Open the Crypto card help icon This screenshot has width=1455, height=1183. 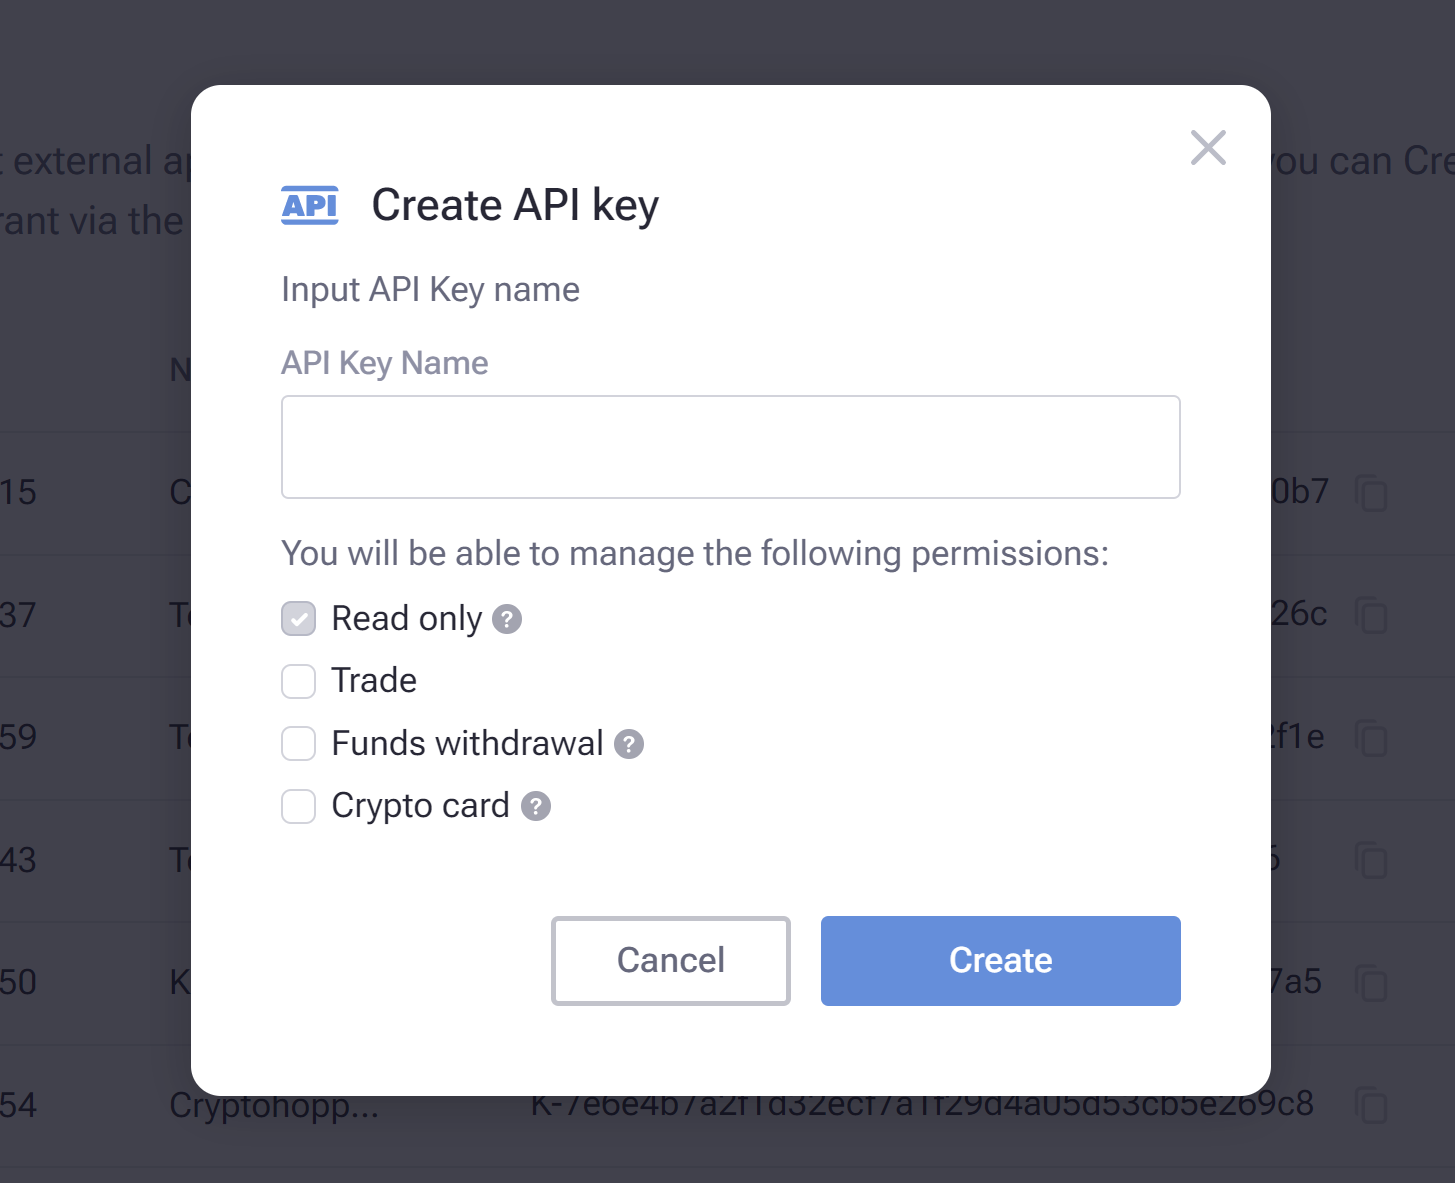click(536, 806)
